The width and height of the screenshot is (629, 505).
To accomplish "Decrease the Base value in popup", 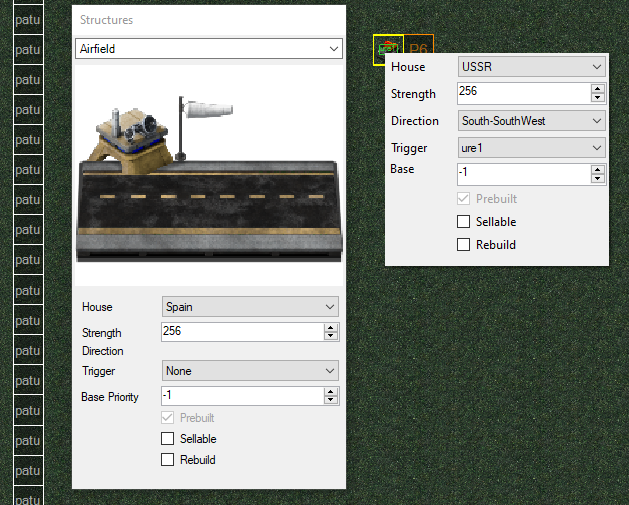I will [598, 178].
